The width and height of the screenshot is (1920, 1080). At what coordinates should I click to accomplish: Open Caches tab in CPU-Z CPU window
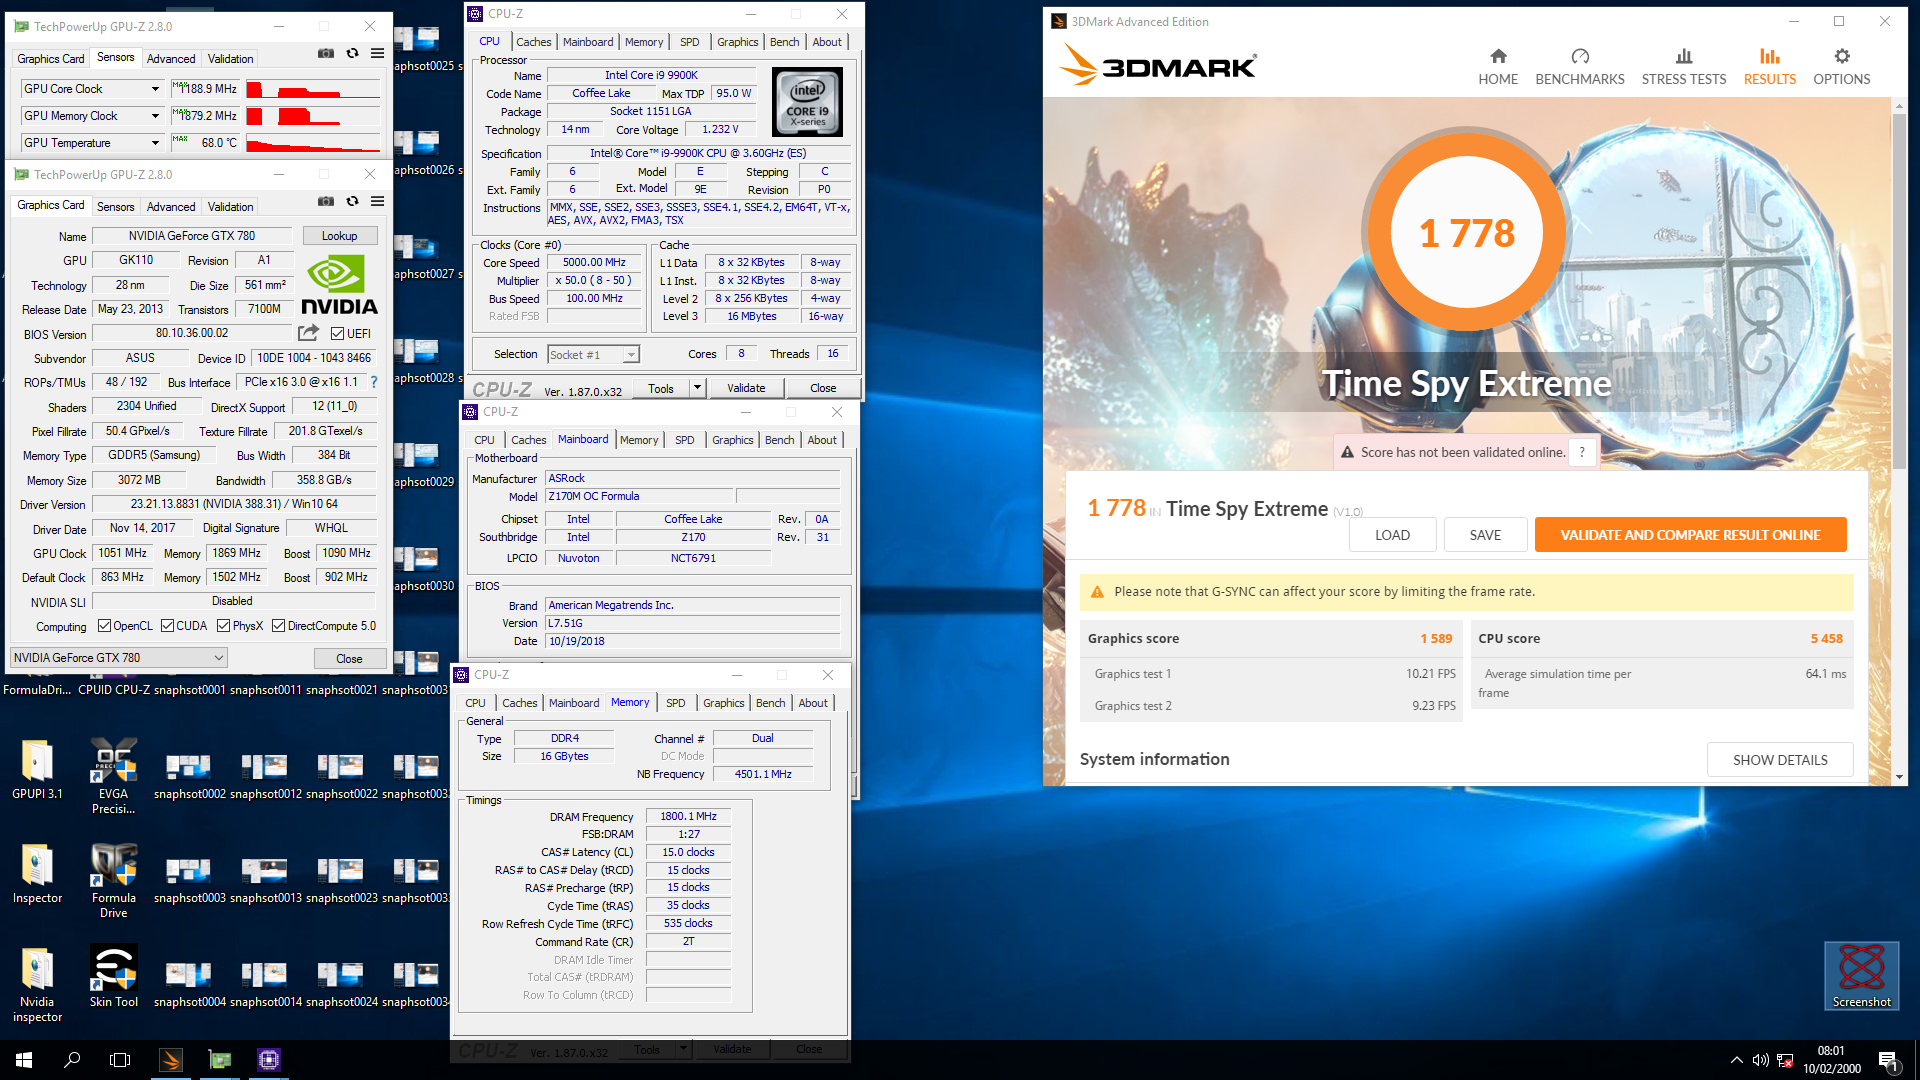[x=533, y=42]
